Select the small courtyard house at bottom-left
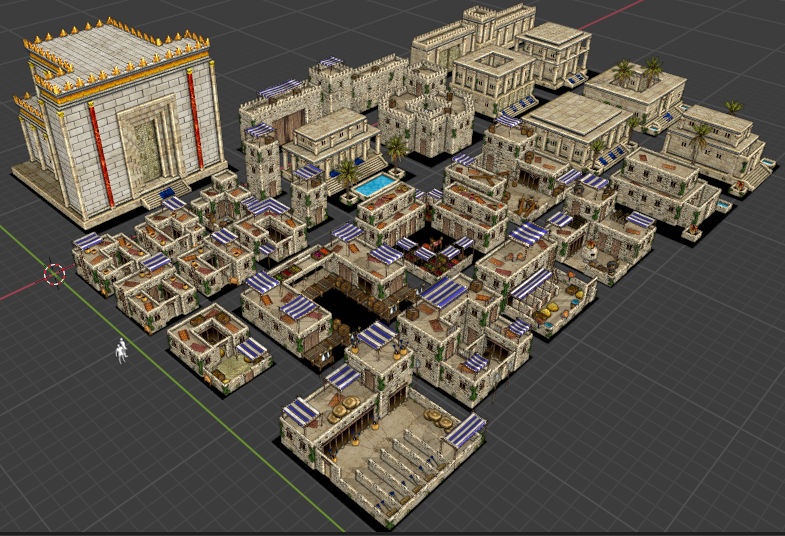The image size is (785, 536). tap(215, 343)
